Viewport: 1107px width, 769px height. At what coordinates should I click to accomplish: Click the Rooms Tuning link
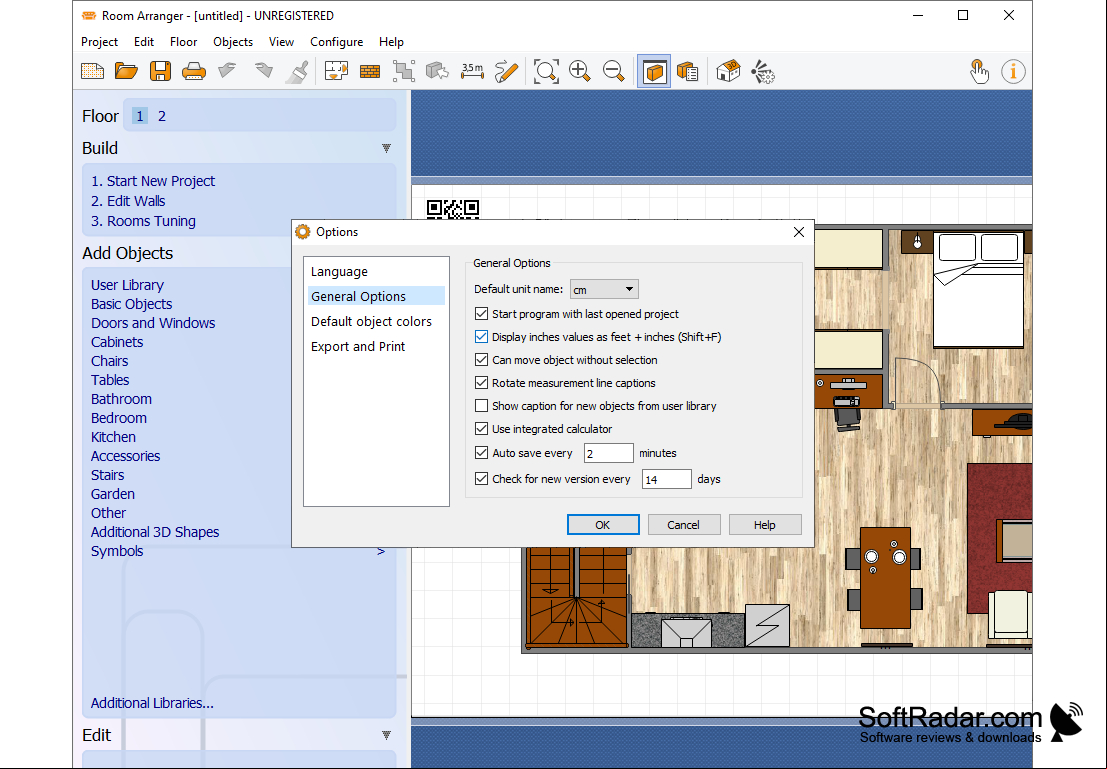pos(143,221)
